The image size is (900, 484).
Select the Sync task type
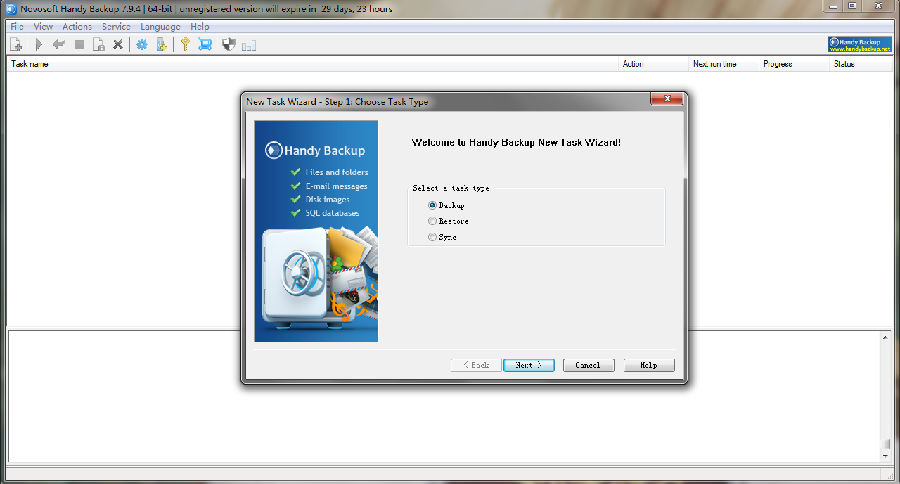(x=442, y=237)
